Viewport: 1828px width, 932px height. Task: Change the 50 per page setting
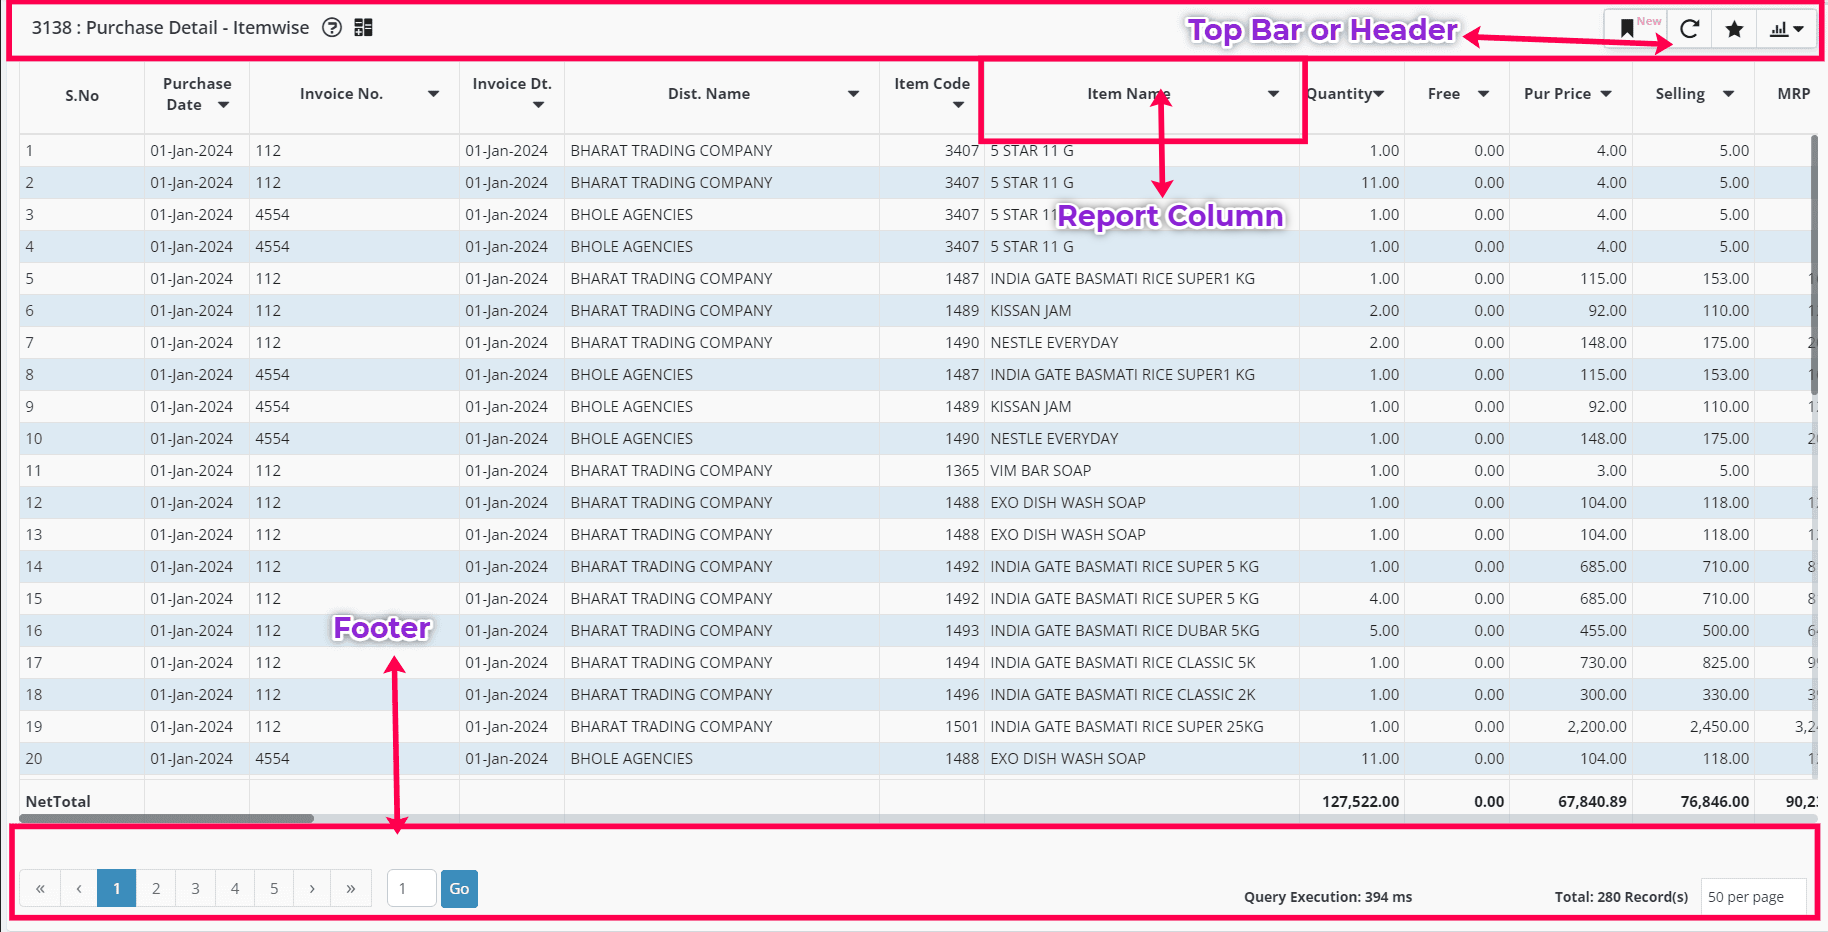[x=1754, y=897]
